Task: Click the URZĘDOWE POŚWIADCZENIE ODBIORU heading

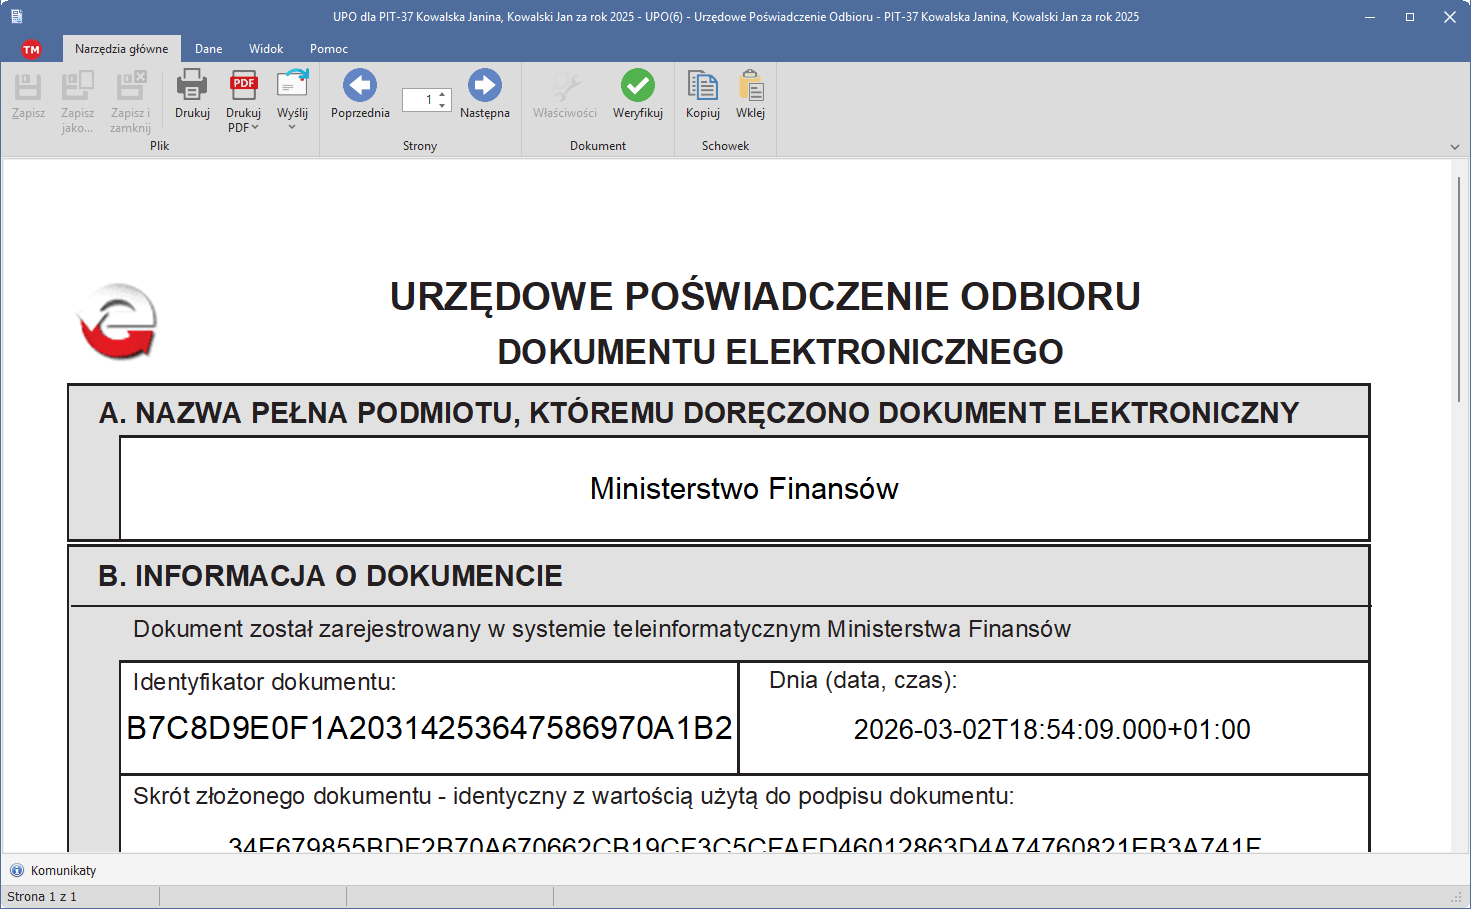Action: pos(765,296)
